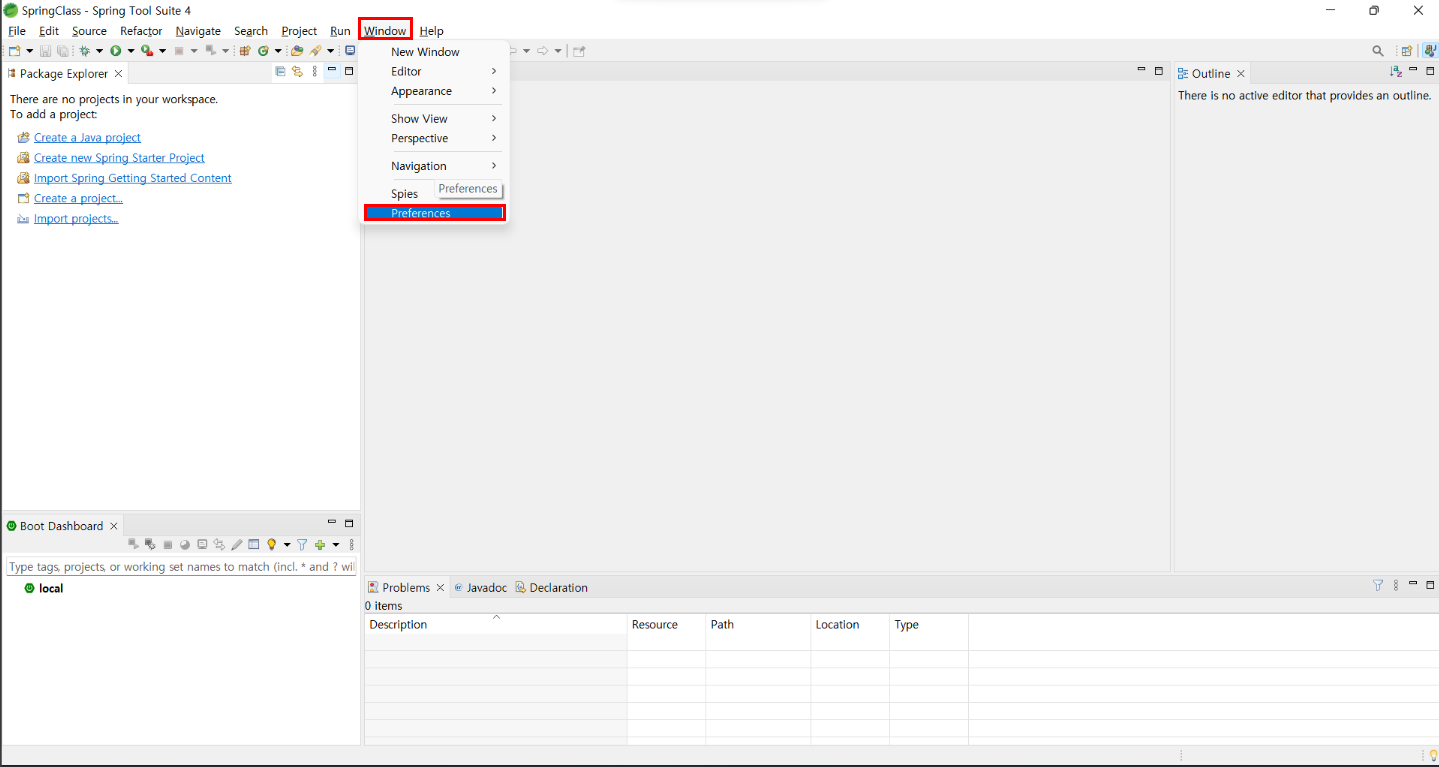
Task: Click the New file wizard icon
Action: 15,51
